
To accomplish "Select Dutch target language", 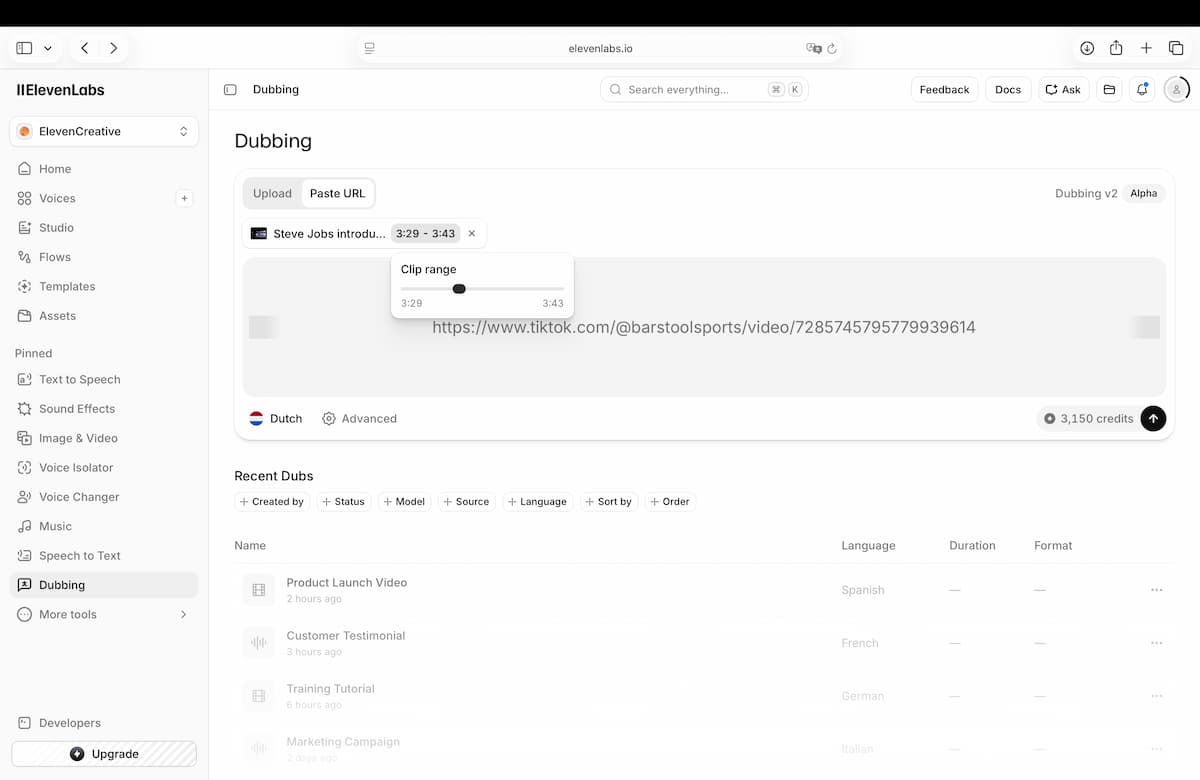I will [276, 419].
